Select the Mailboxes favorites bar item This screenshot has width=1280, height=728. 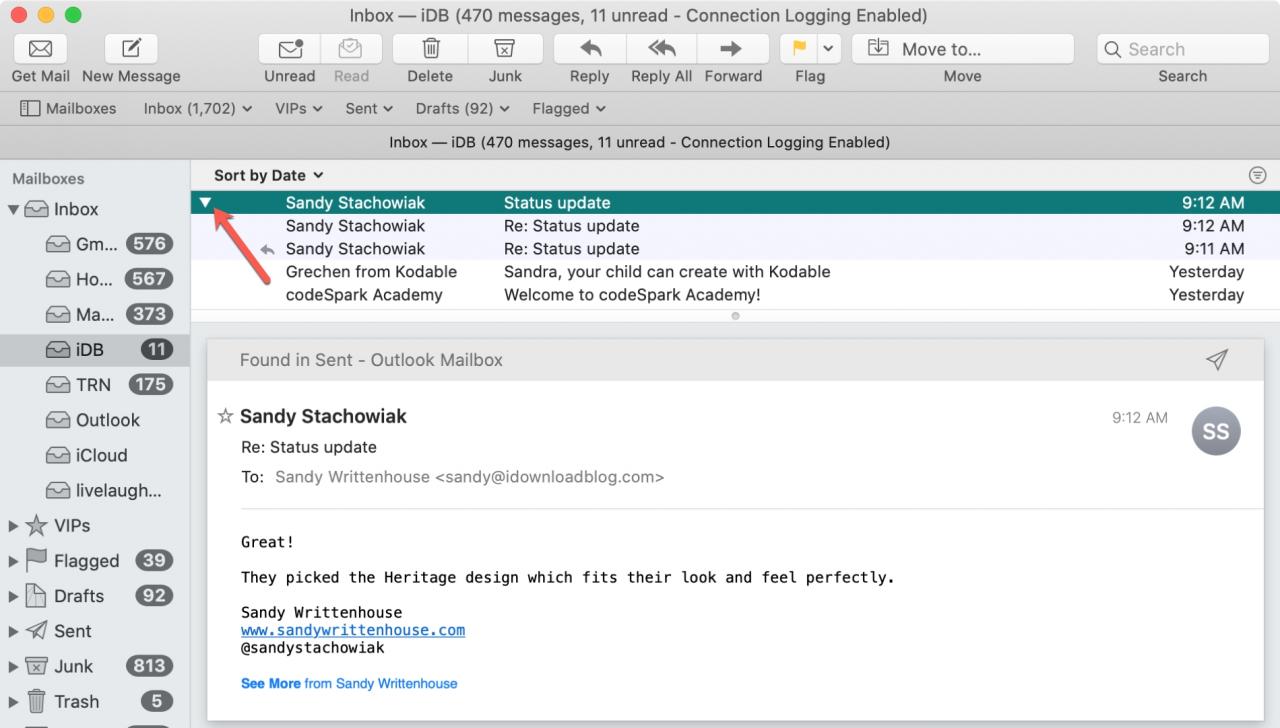coord(68,108)
